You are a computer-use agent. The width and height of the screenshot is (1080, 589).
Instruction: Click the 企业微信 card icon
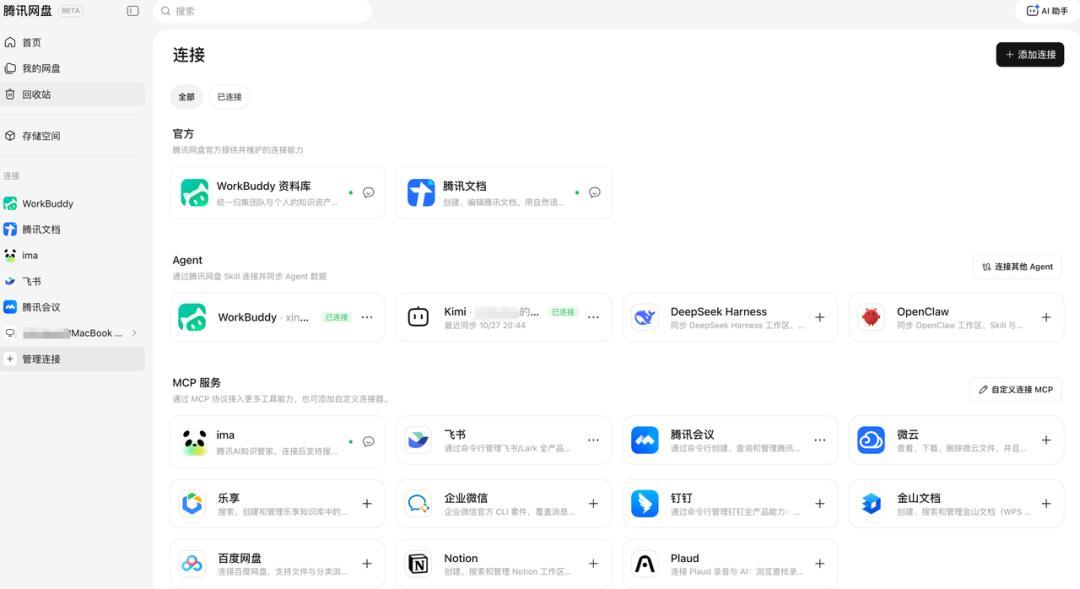pos(418,504)
